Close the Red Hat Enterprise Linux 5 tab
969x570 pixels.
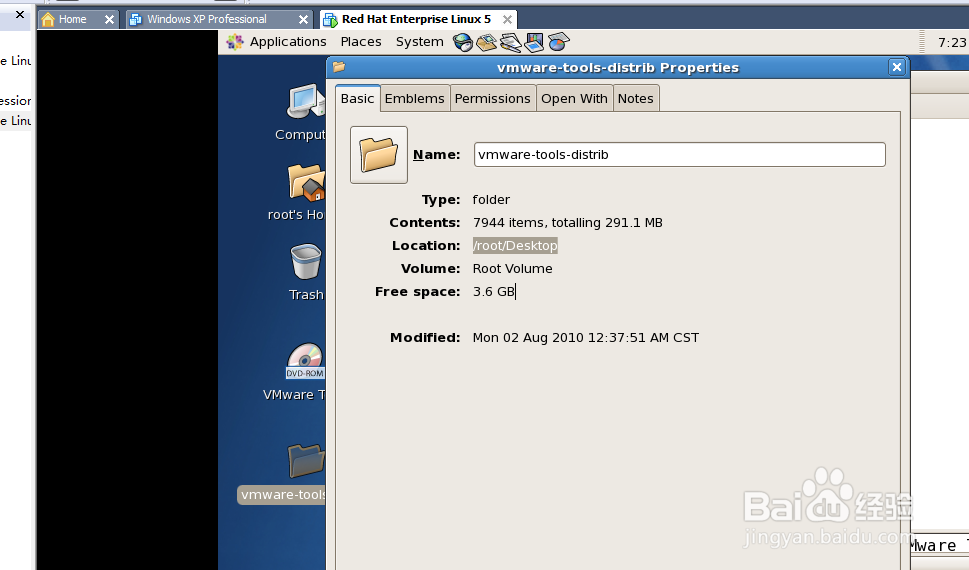507,19
